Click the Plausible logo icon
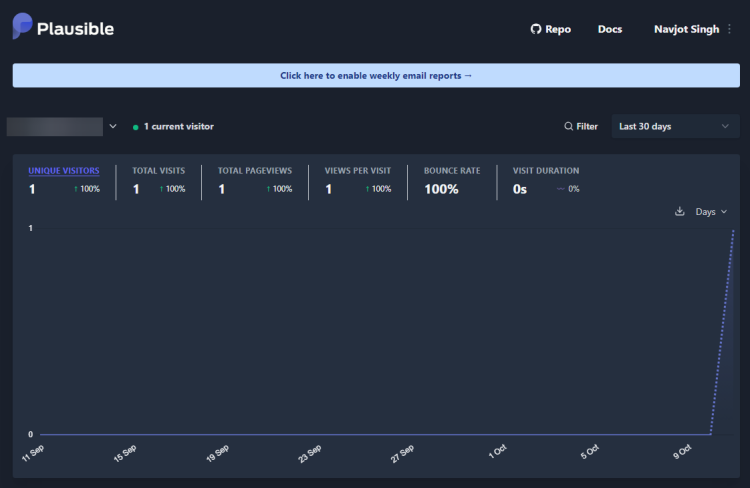Viewport: 750px width, 488px height. pyautogui.click(x=22, y=26)
